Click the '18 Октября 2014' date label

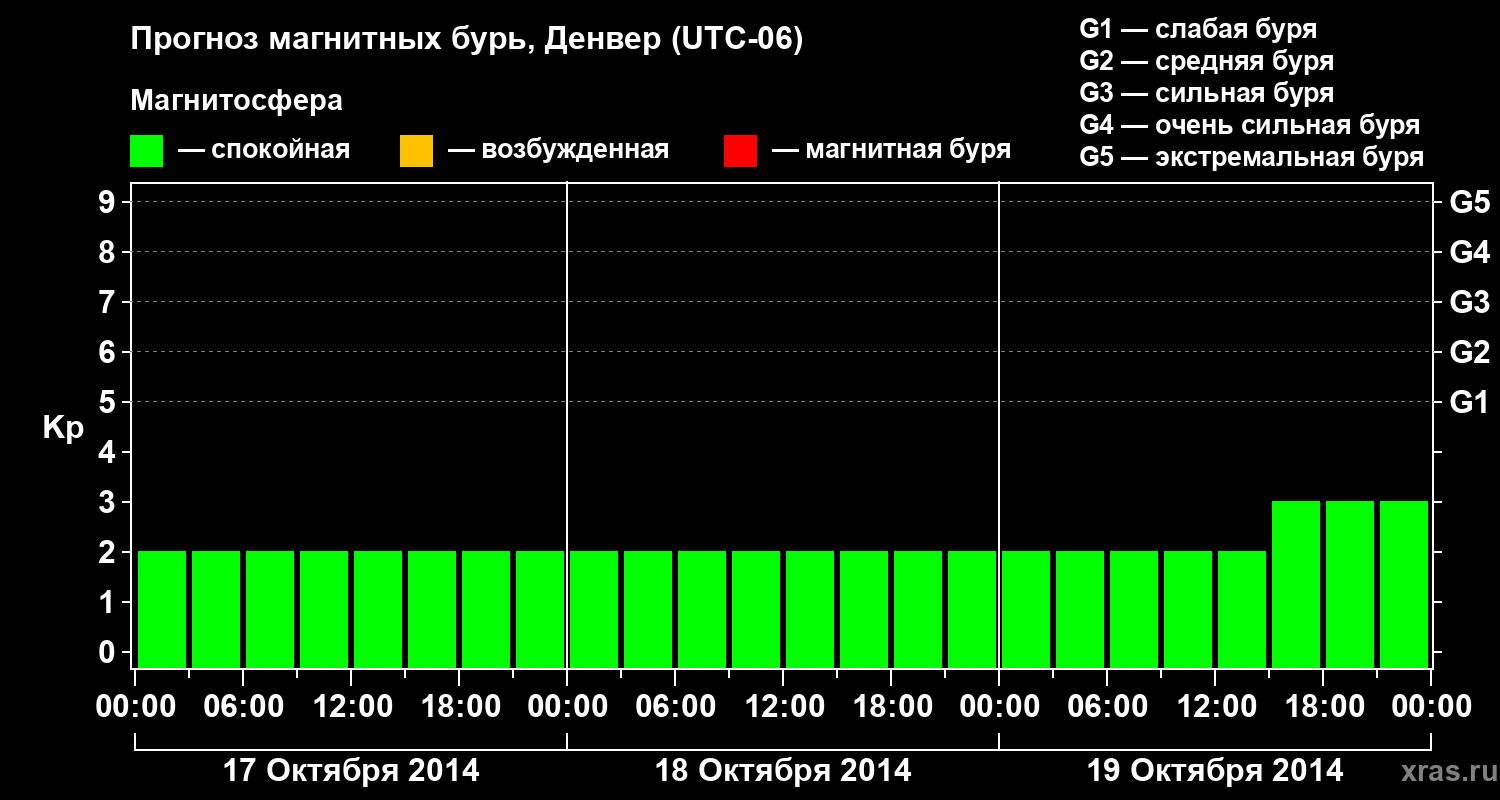click(x=783, y=771)
